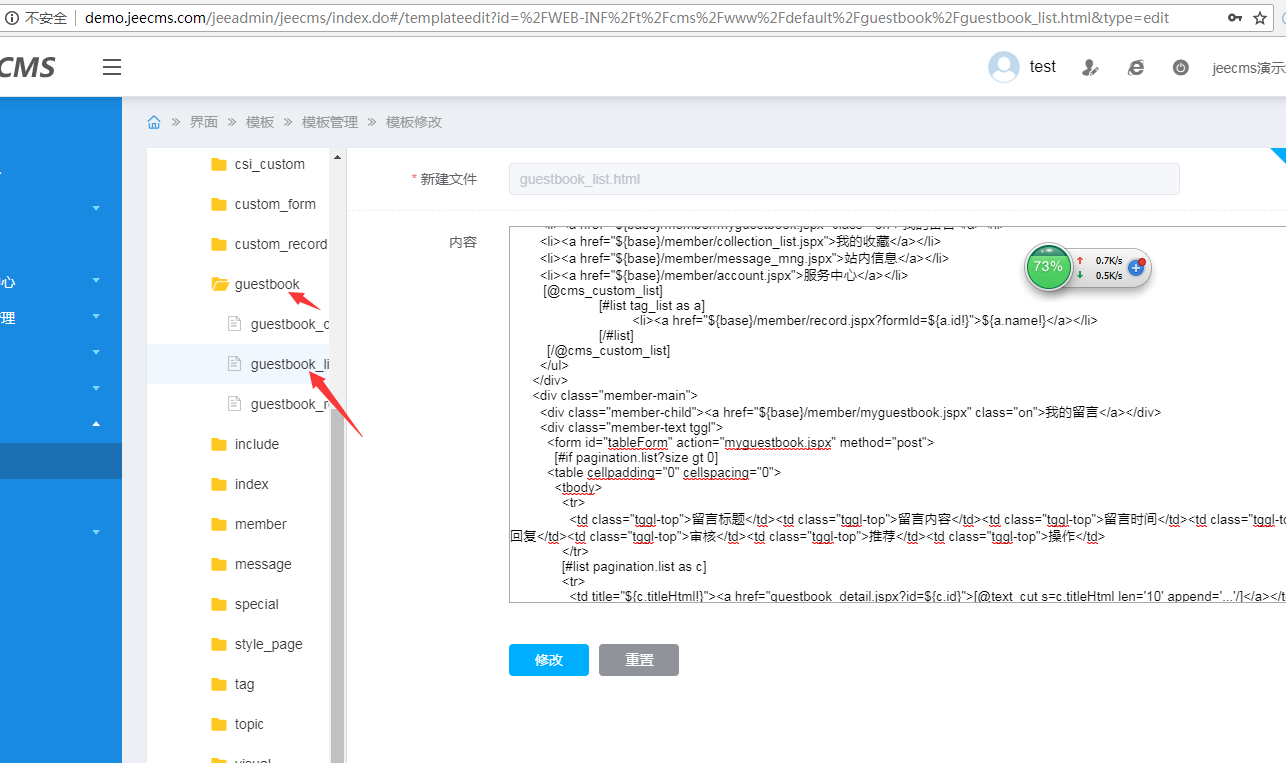Open the style_page folder
Image resolution: width=1286 pixels, height=763 pixels.
[269, 644]
